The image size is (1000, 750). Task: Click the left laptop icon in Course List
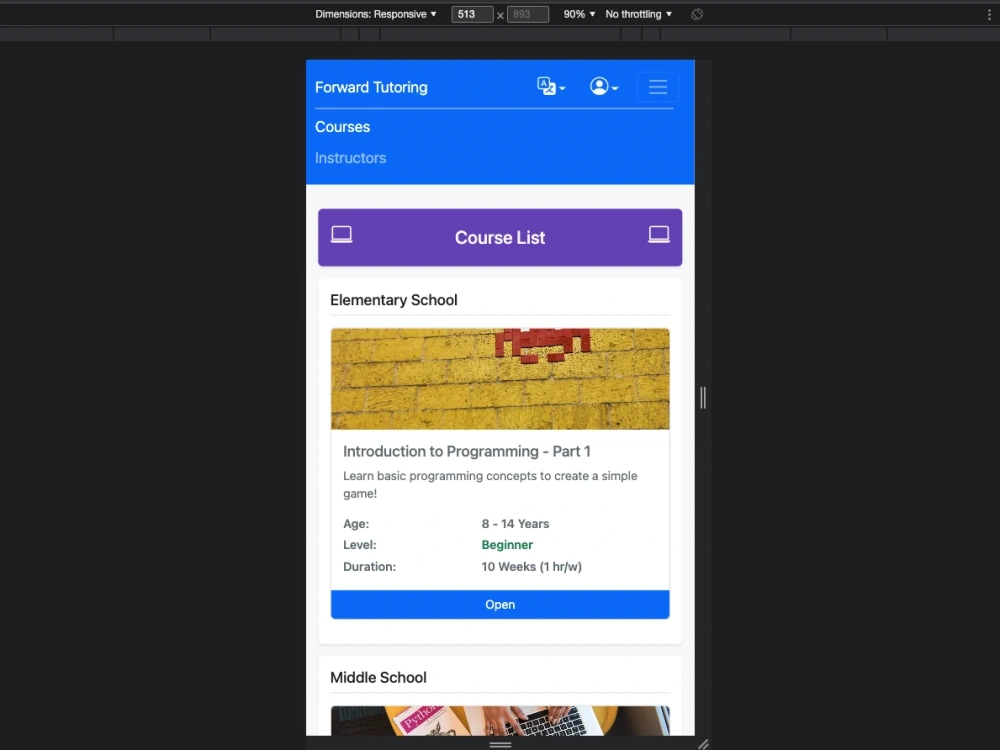coord(341,235)
